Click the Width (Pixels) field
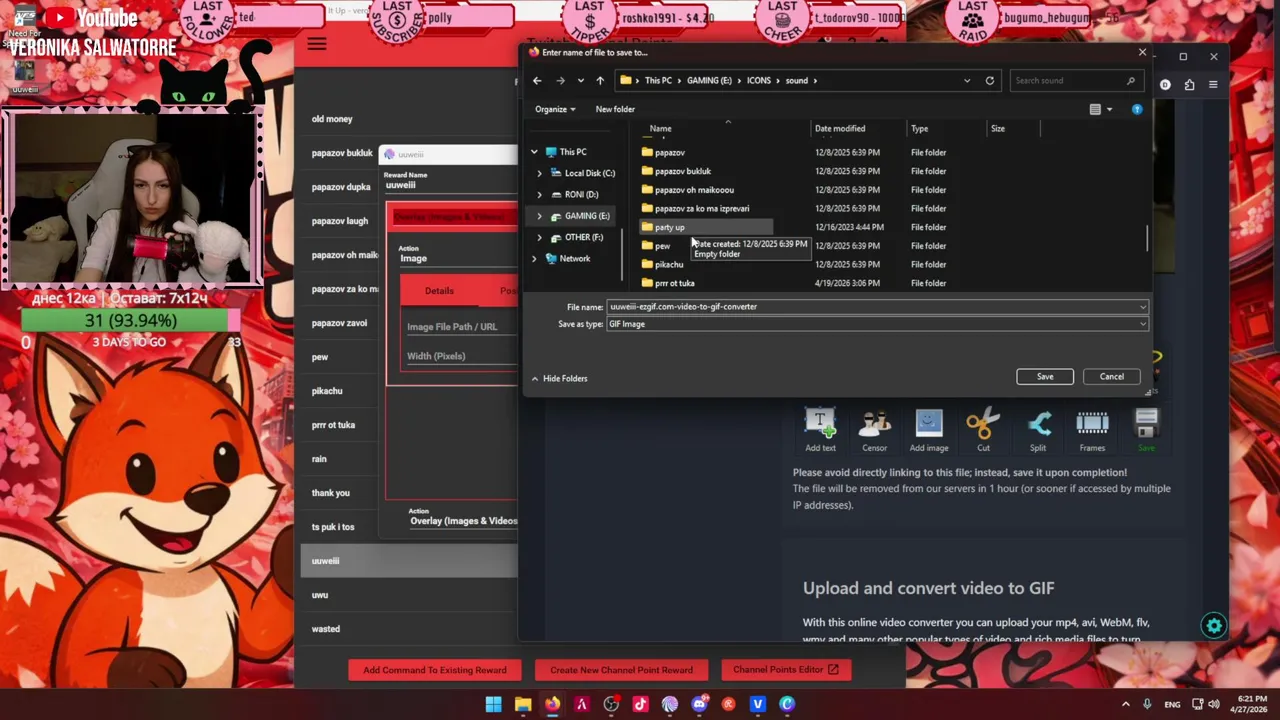The width and height of the screenshot is (1280, 720). click(x=460, y=356)
